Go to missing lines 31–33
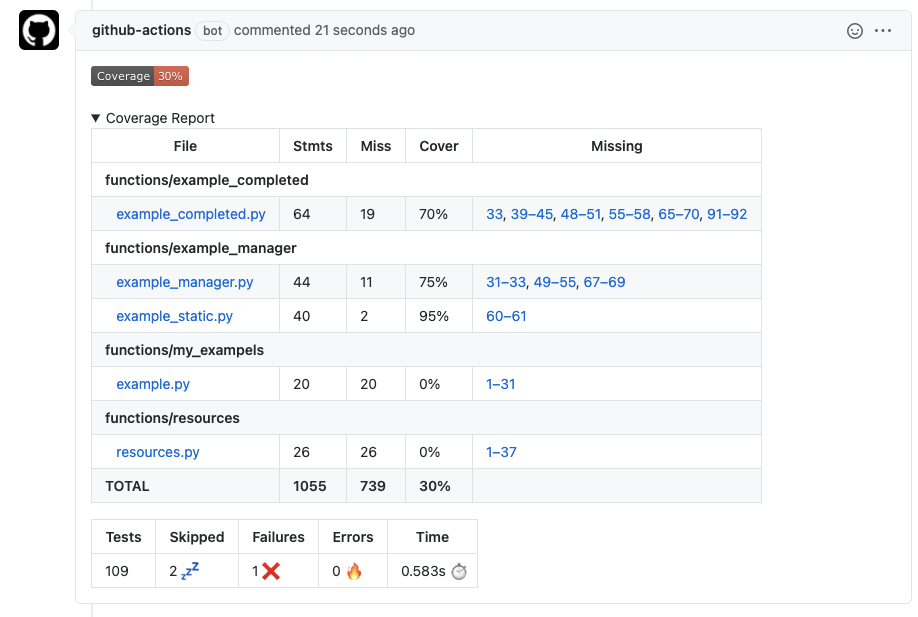Screen dimensions: 918x617 [x=506, y=282]
